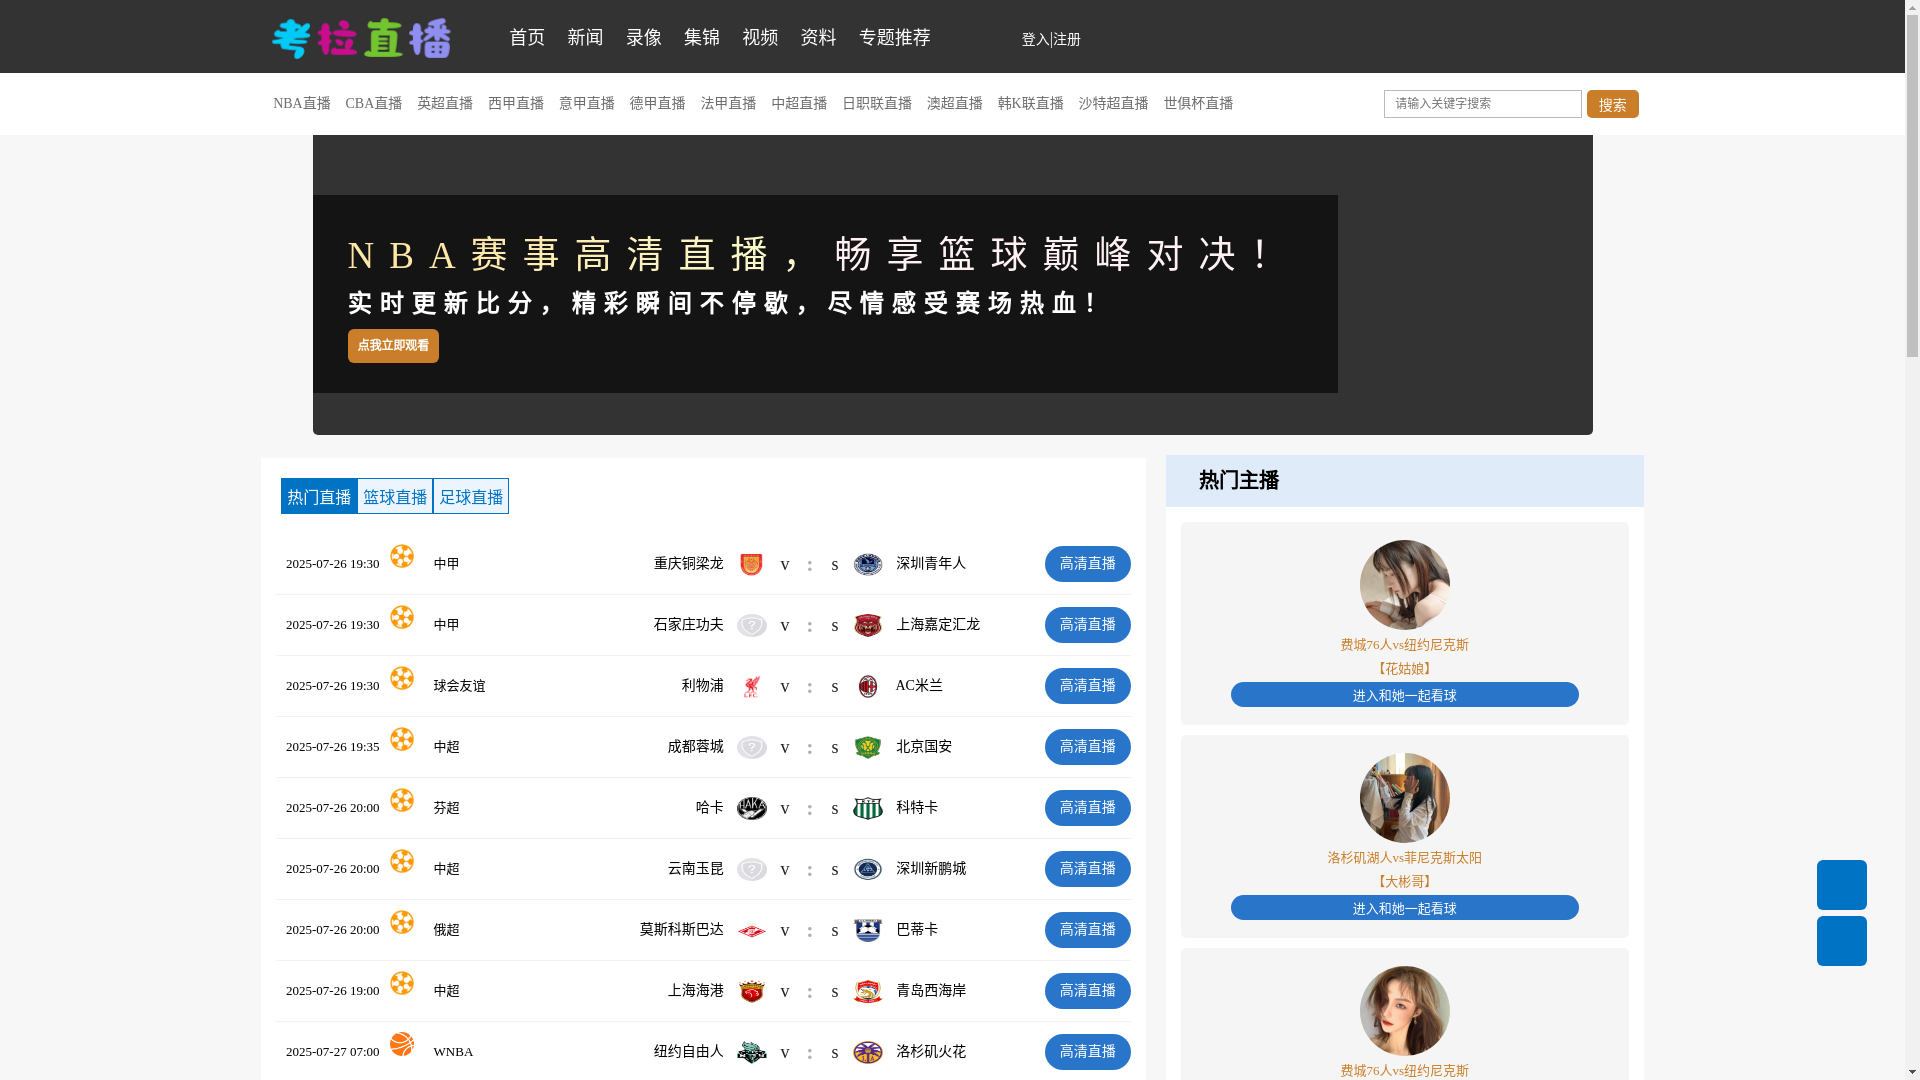
Task: Click the 洛杉矶火花 team logo
Action: (867, 1052)
